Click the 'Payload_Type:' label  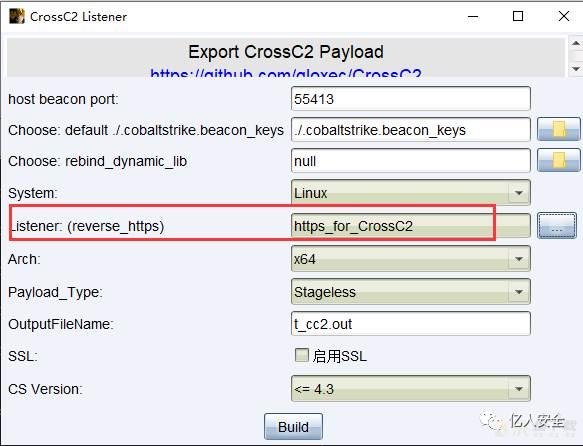point(55,292)
